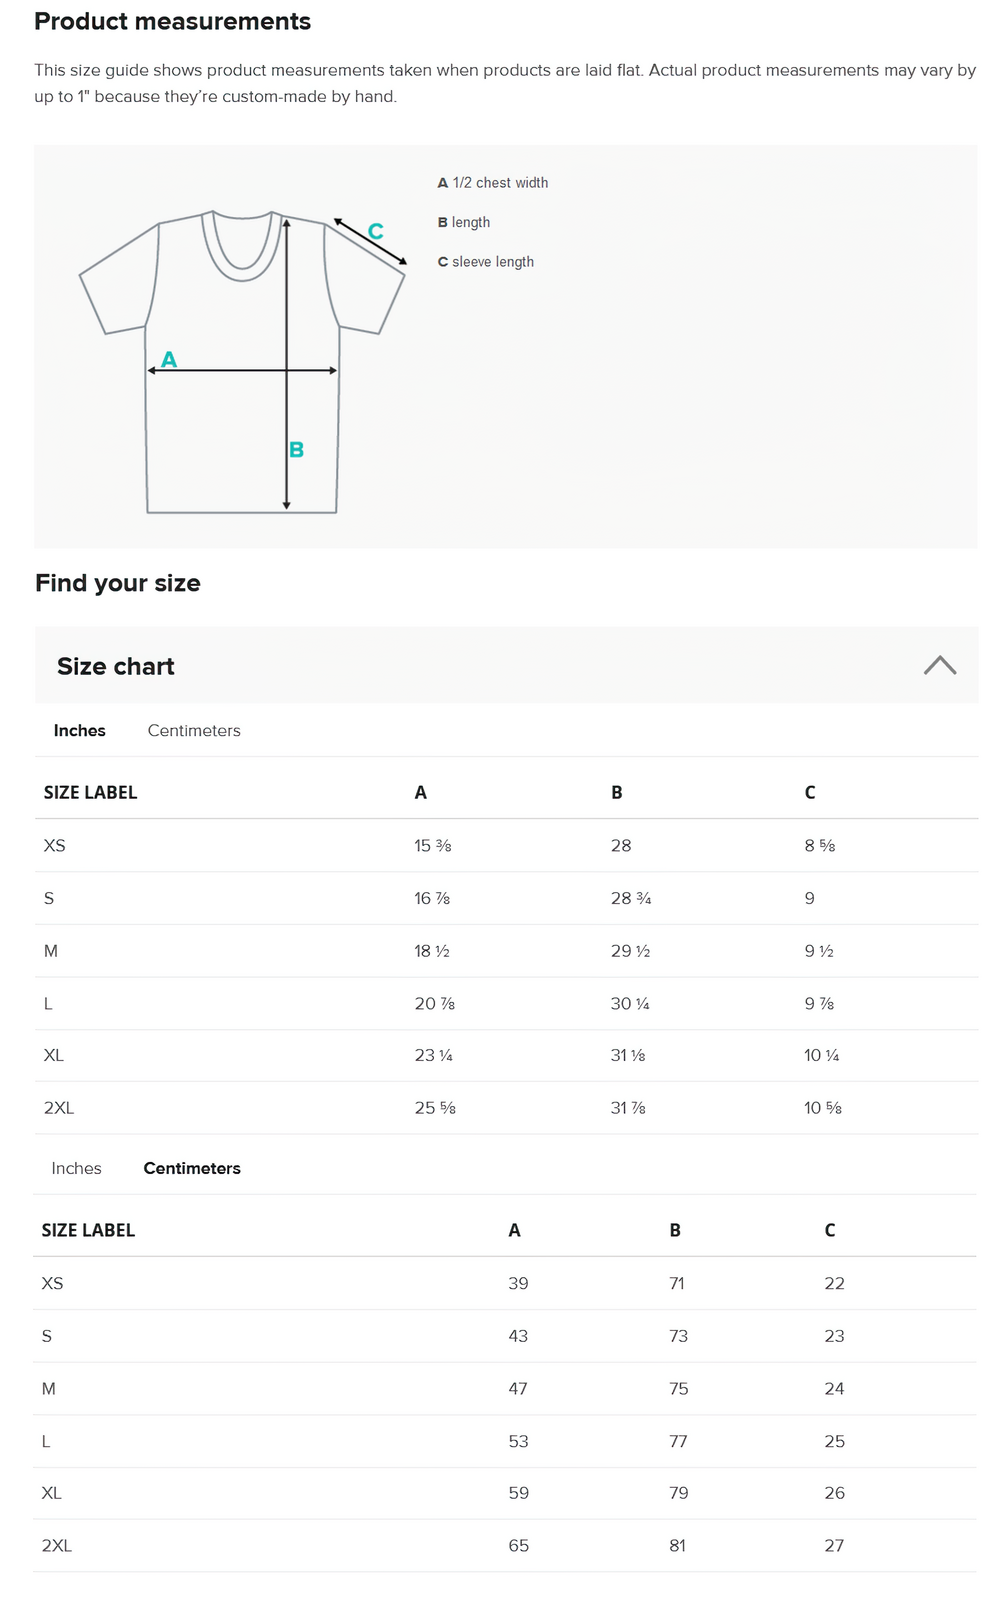Click the teal C label near the sleeve
The width and height of the screenshot is (1005, 1614).
pyautogui.click(x=376, y=232)
